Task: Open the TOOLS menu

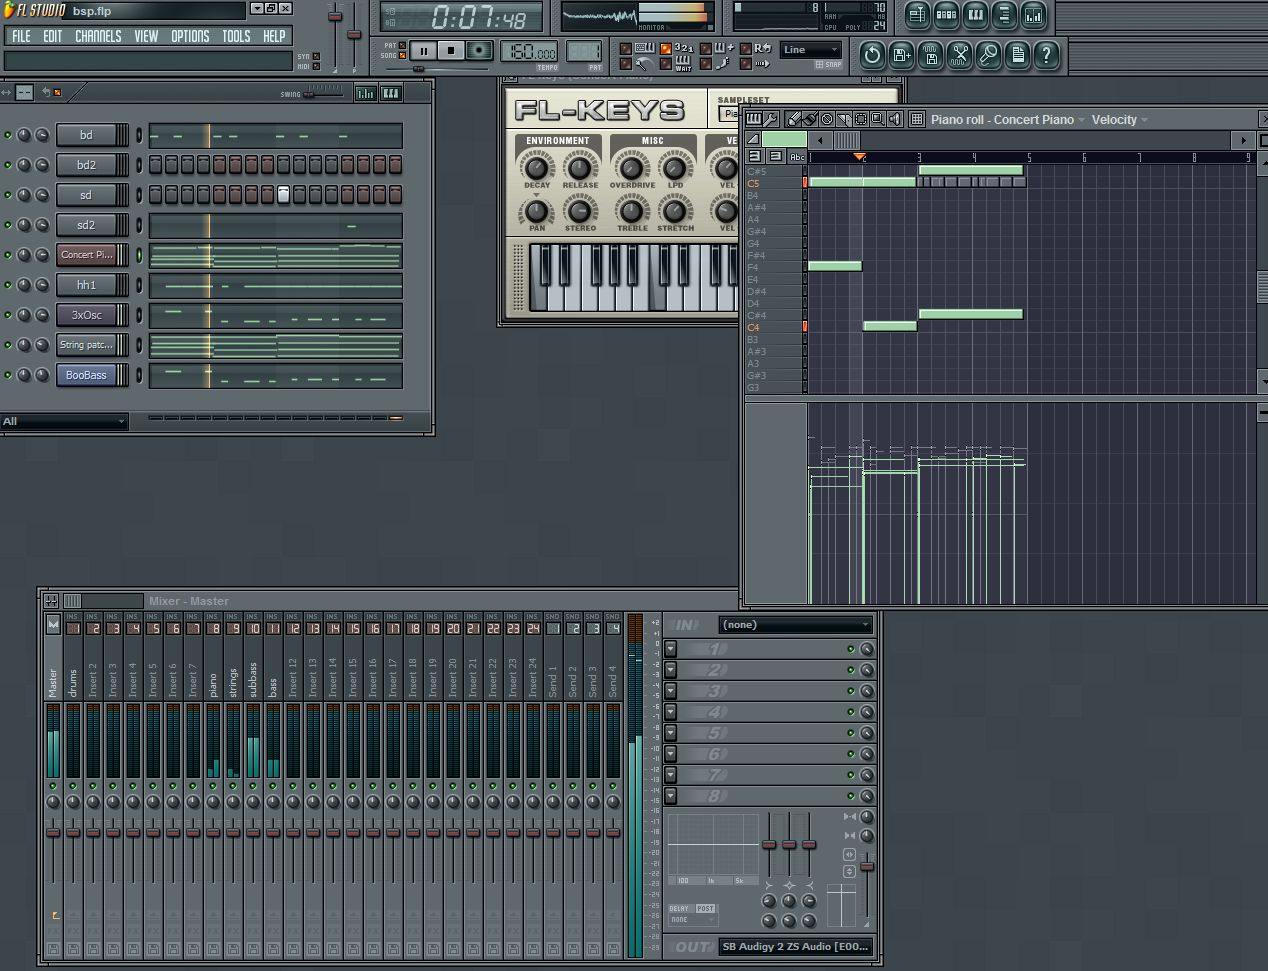Action: [x=236, y=36]
